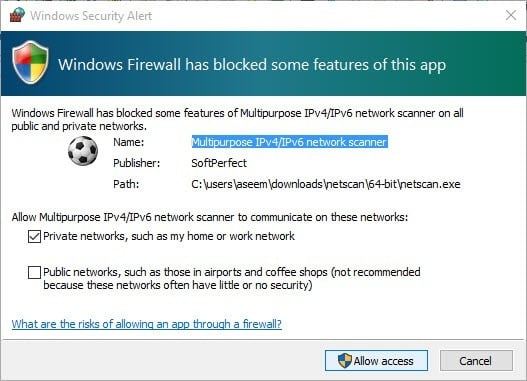This screenshot has height=381, width=527.
Task: Click the shield icon on Allow access
Action: coord(344,361)
